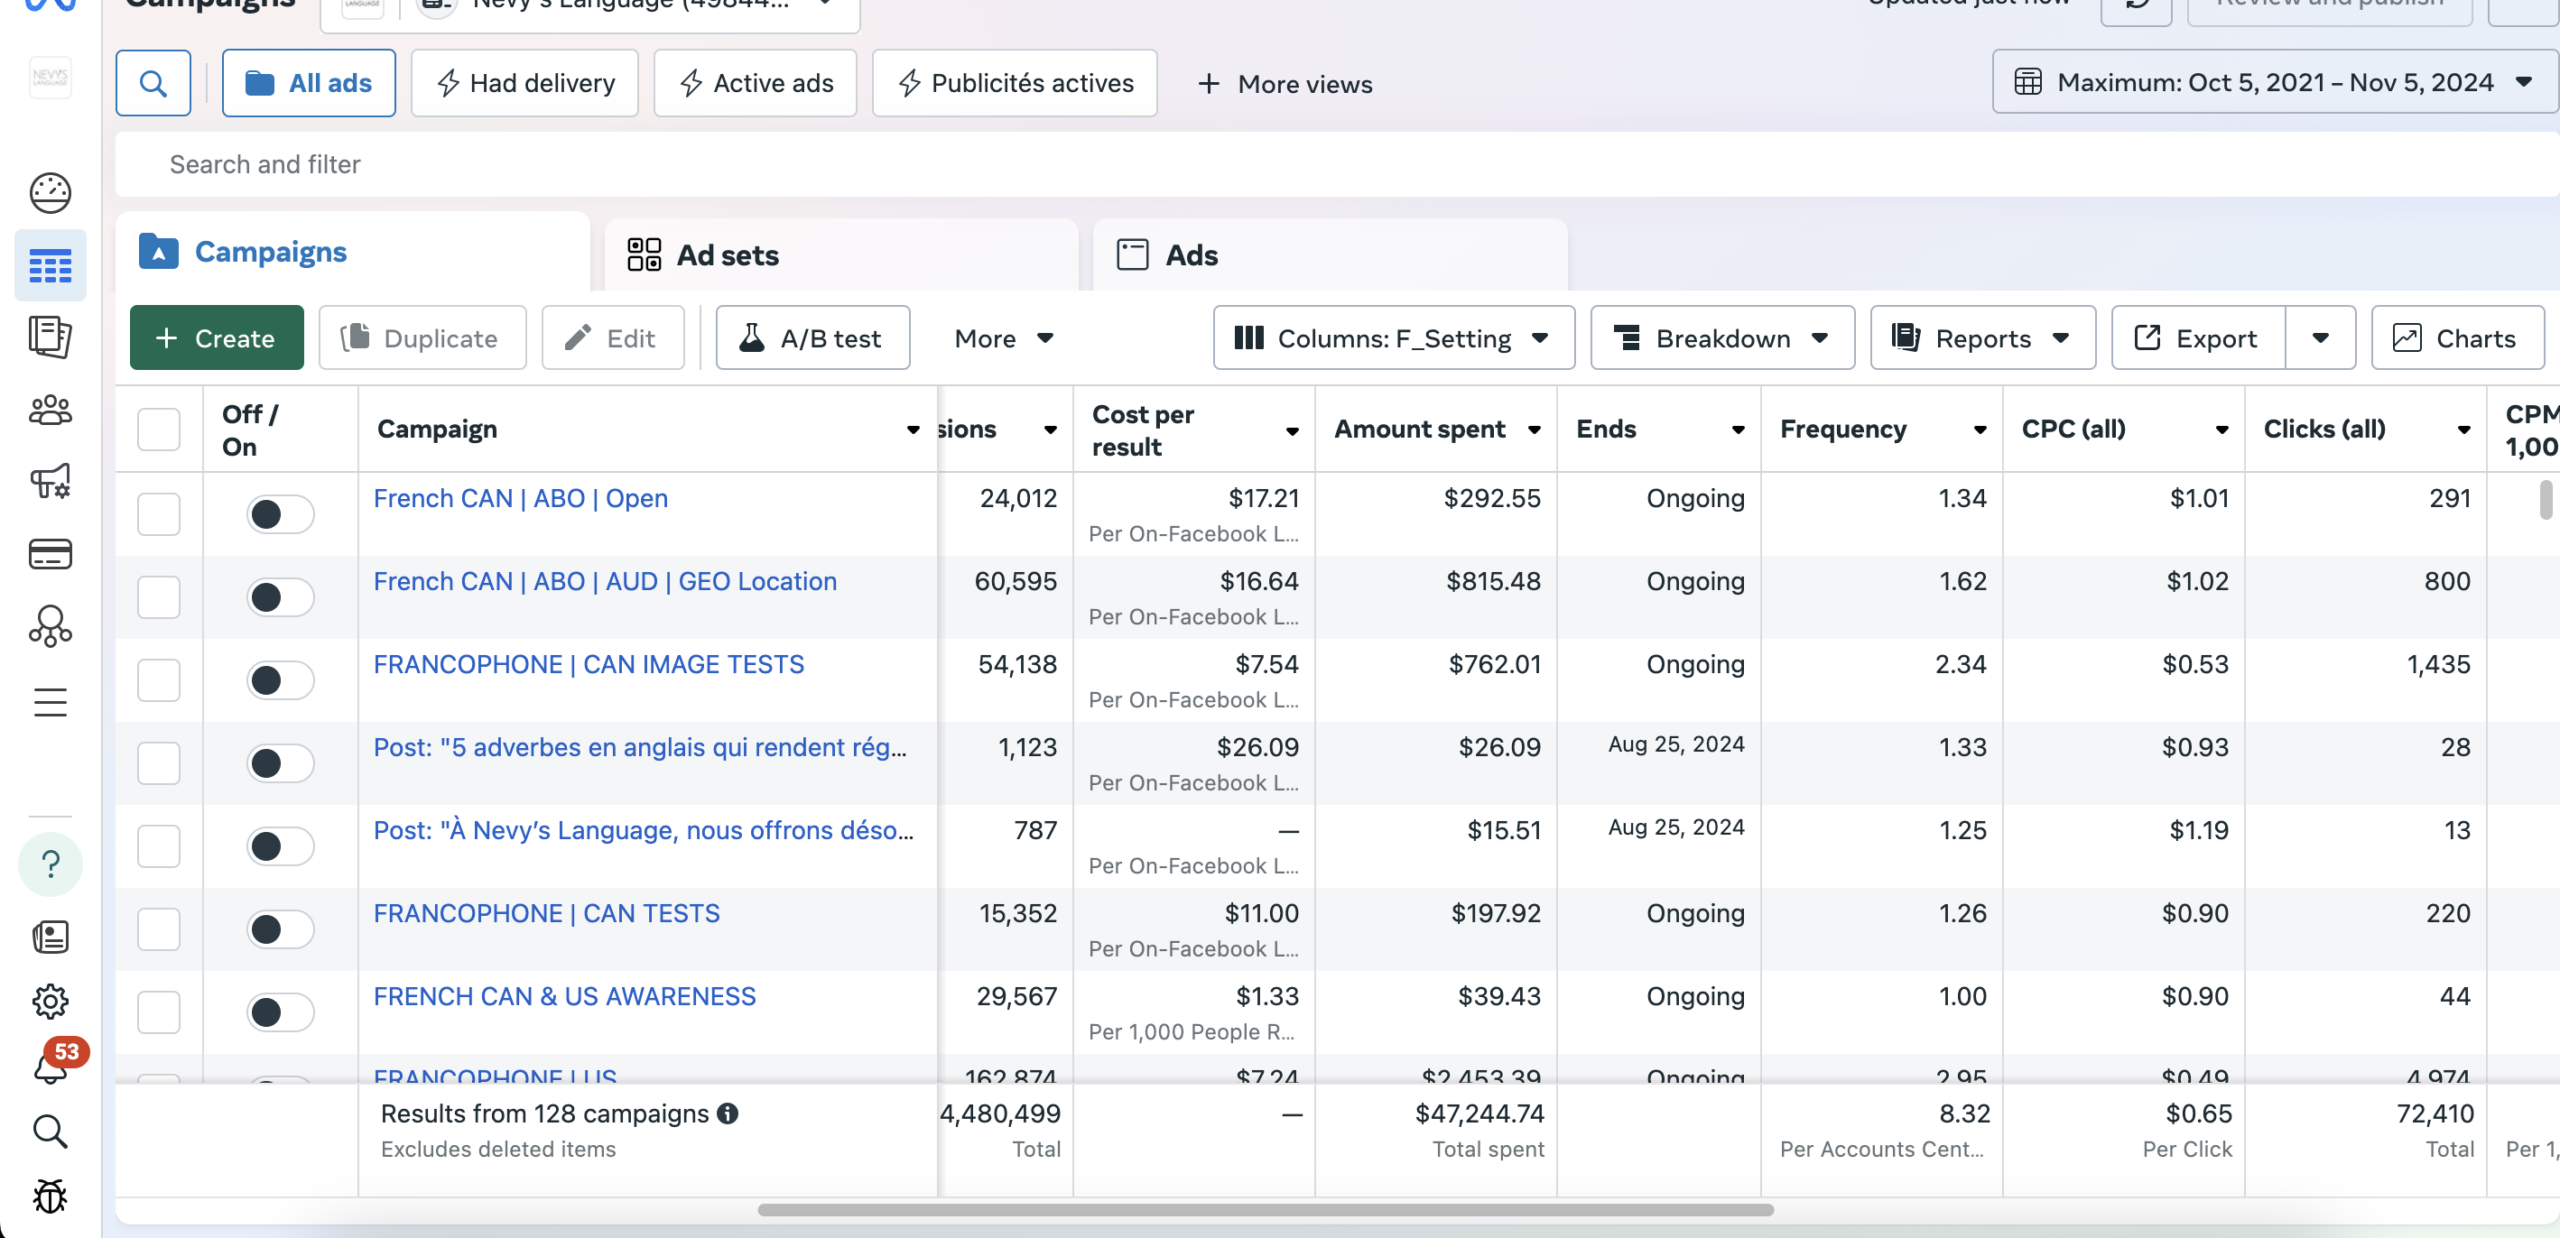The image size is (2560, 1238).
Task: Open the Help question mark icon
Action: [50, 864]
